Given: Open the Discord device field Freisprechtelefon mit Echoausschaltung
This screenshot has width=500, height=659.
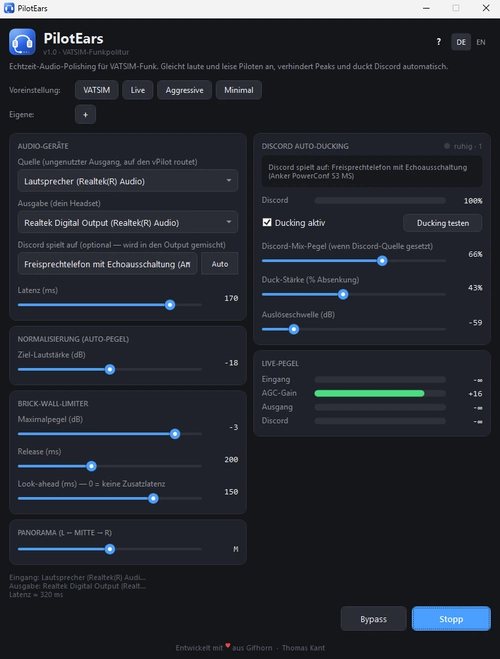Looking at the screenshot, I should pos(108,264).
